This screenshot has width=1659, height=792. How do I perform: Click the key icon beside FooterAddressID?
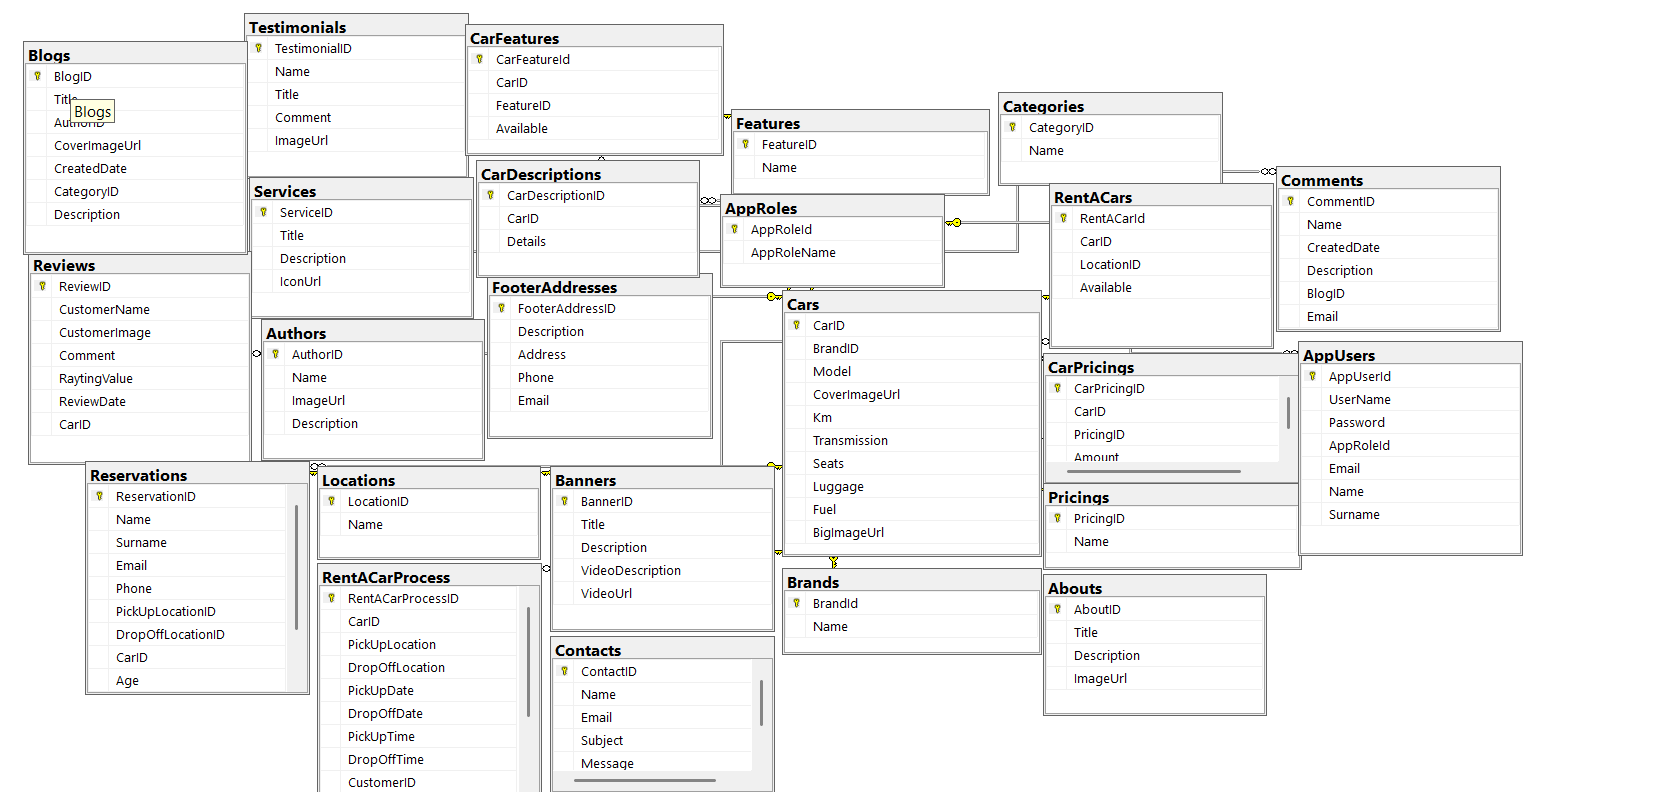click(x=502, y=308)
